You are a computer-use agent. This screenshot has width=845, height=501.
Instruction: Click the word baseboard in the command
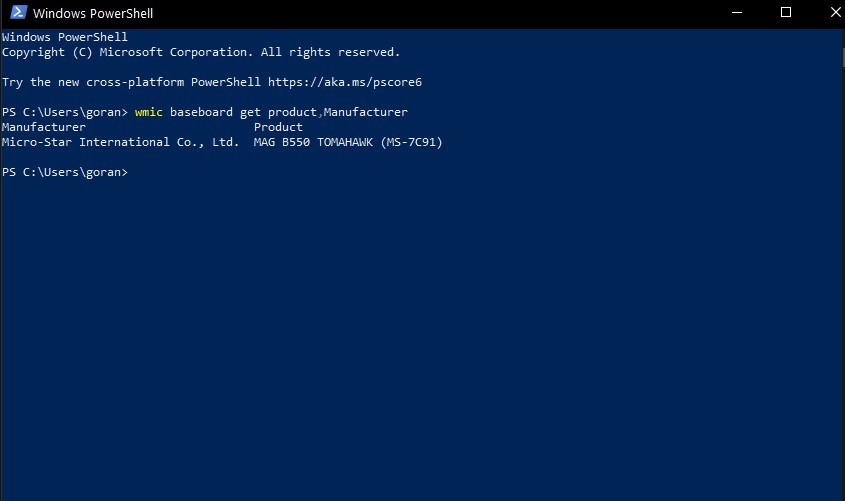[202, 112]
